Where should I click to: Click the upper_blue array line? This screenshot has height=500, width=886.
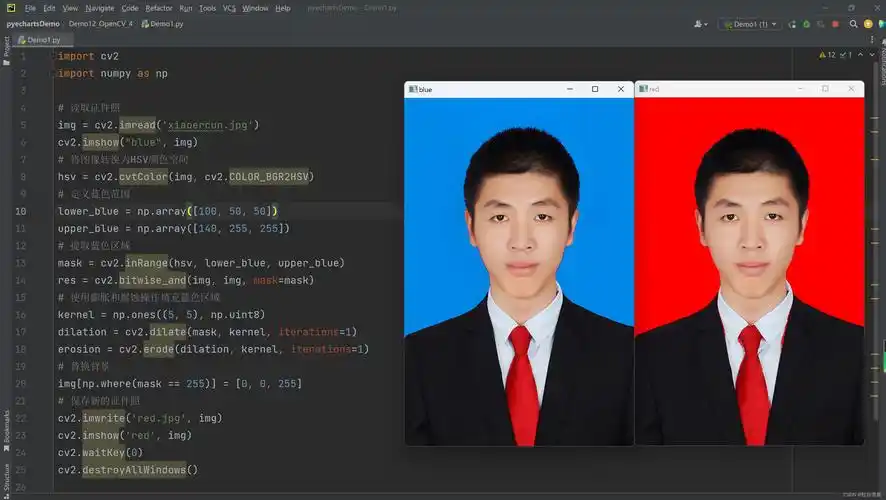[x=173, y=229]
